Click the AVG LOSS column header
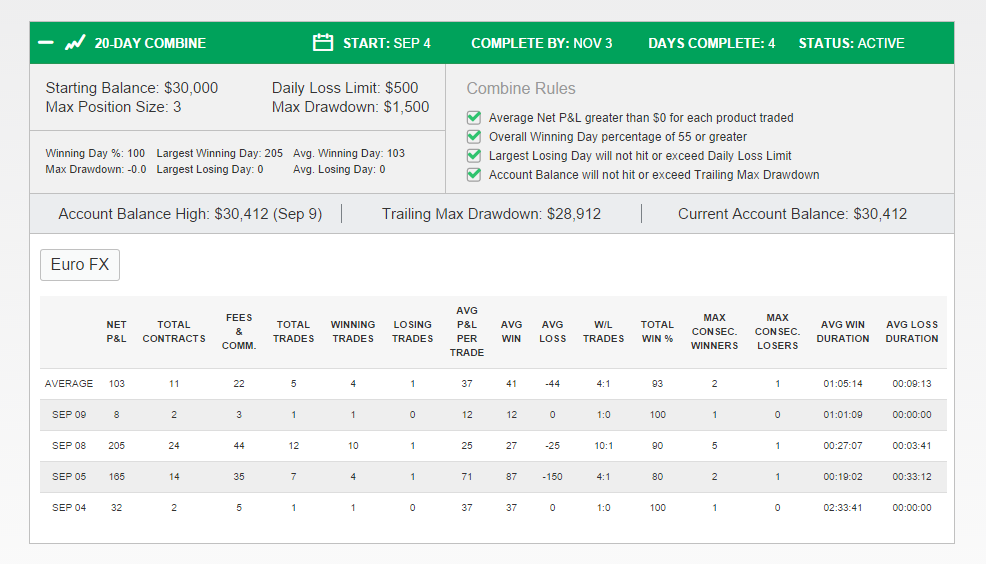This screenshot has height=564, width=986. coord(552,331)
